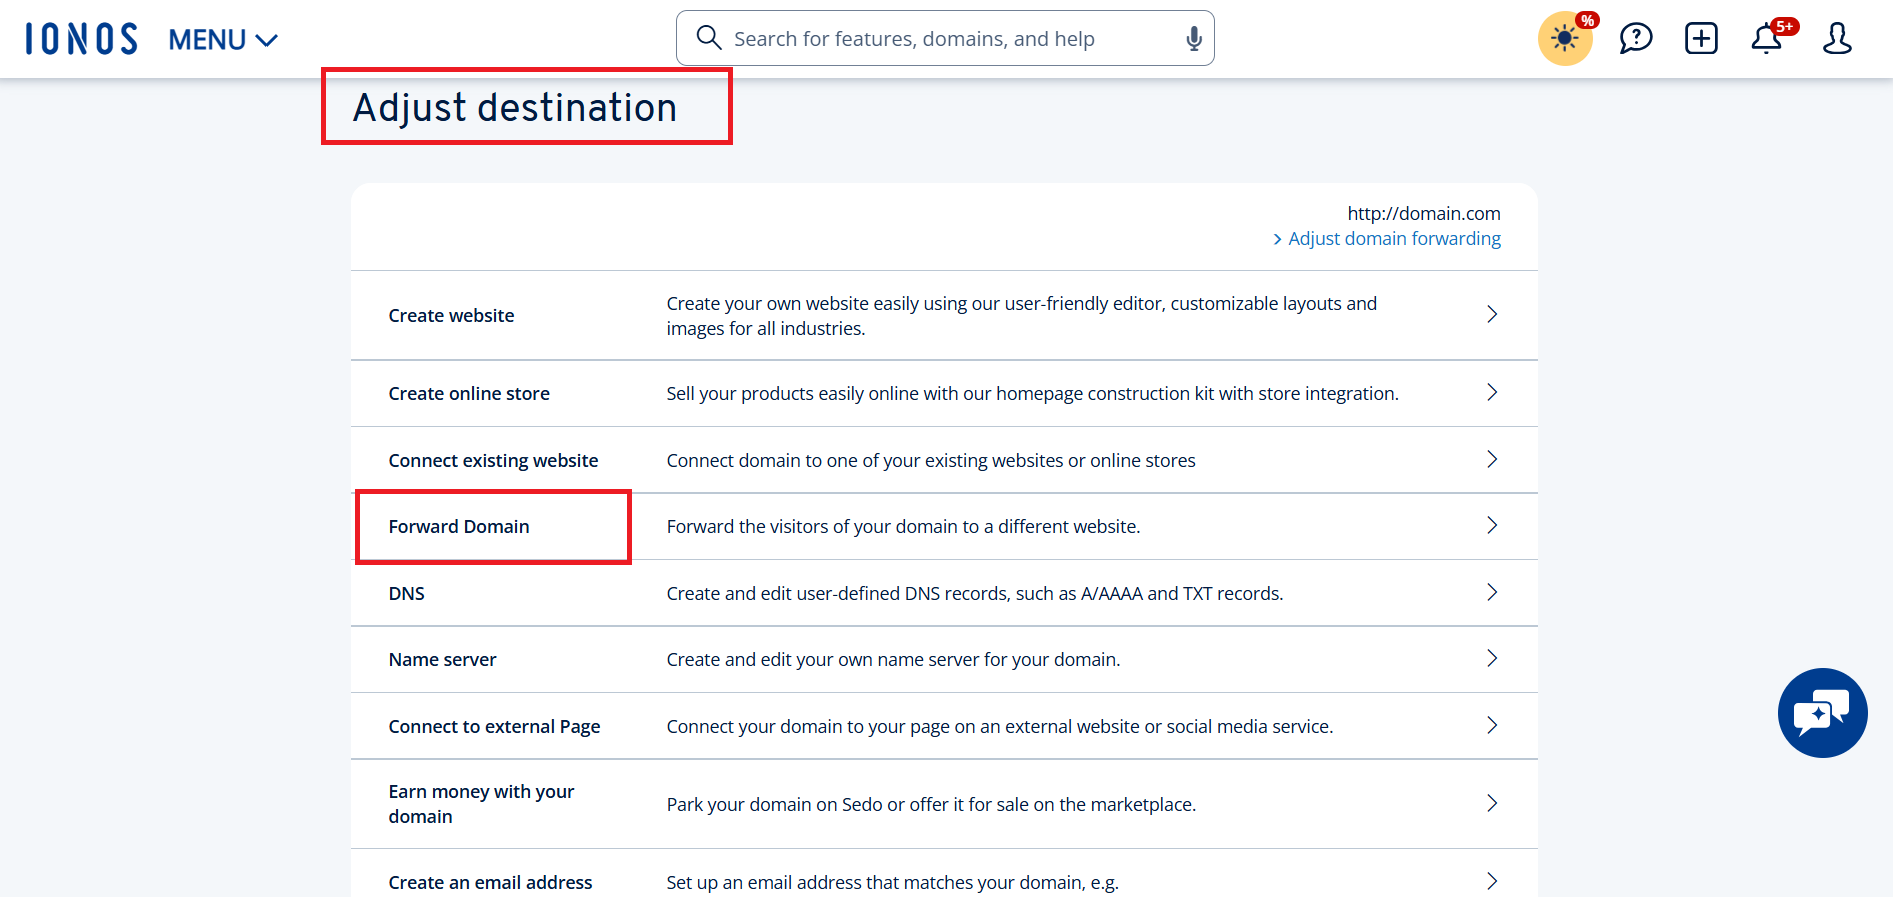The height and width of the screenshot is (897, 1893).
Task: Open the MENU dropdown
Action: (222, 40)
